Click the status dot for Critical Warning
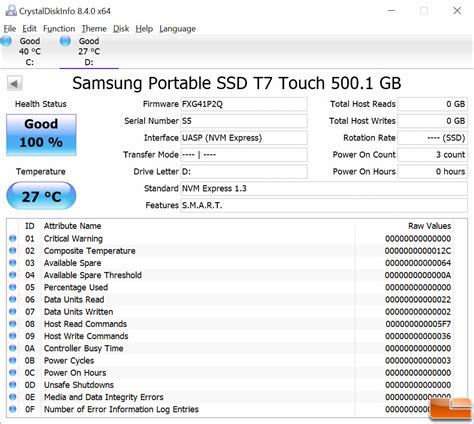 pyautogui.click(x=13, y=238)
